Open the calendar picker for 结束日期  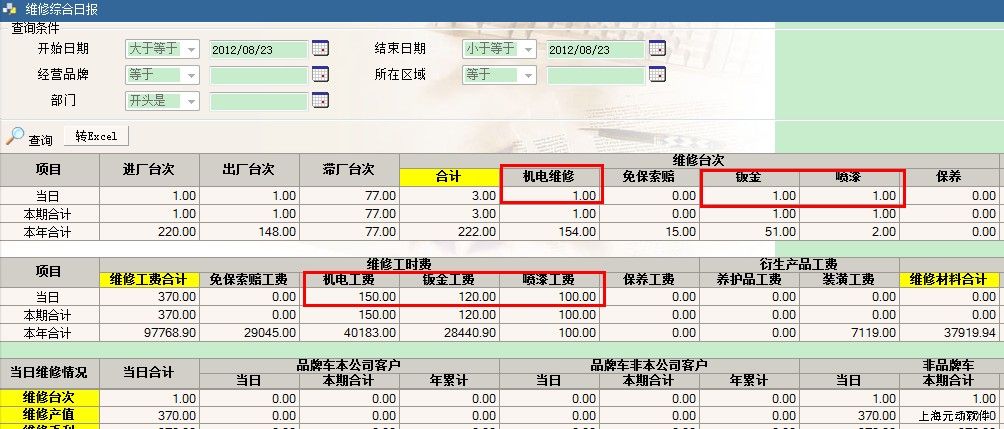click(656, 48)
